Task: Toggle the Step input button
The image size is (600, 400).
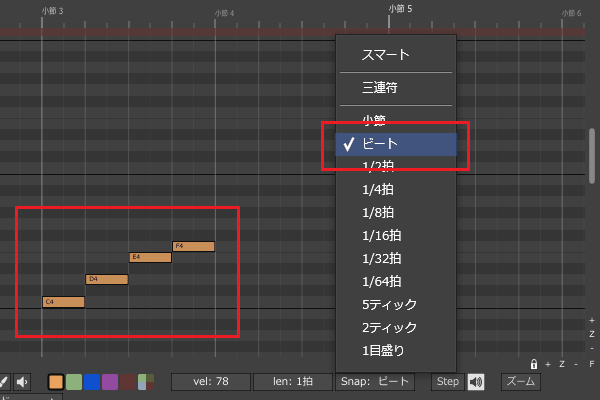Action: [x=447, y=381]
